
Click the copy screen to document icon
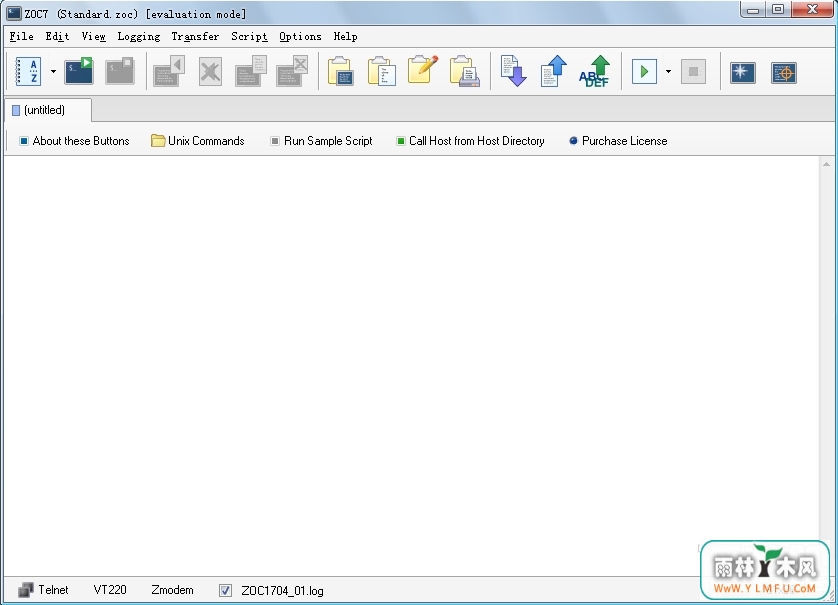(x=251, y=71)
